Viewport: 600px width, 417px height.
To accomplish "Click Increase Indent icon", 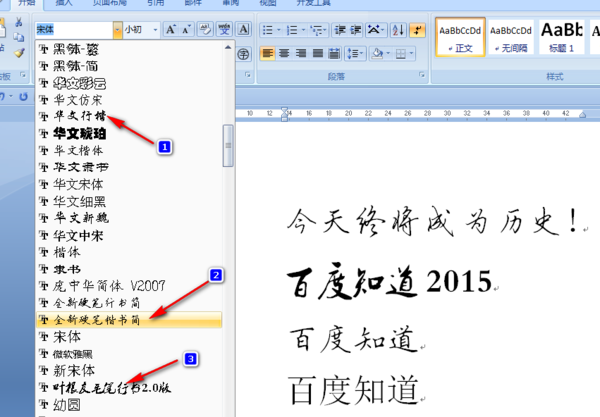I will pos(355,30).
